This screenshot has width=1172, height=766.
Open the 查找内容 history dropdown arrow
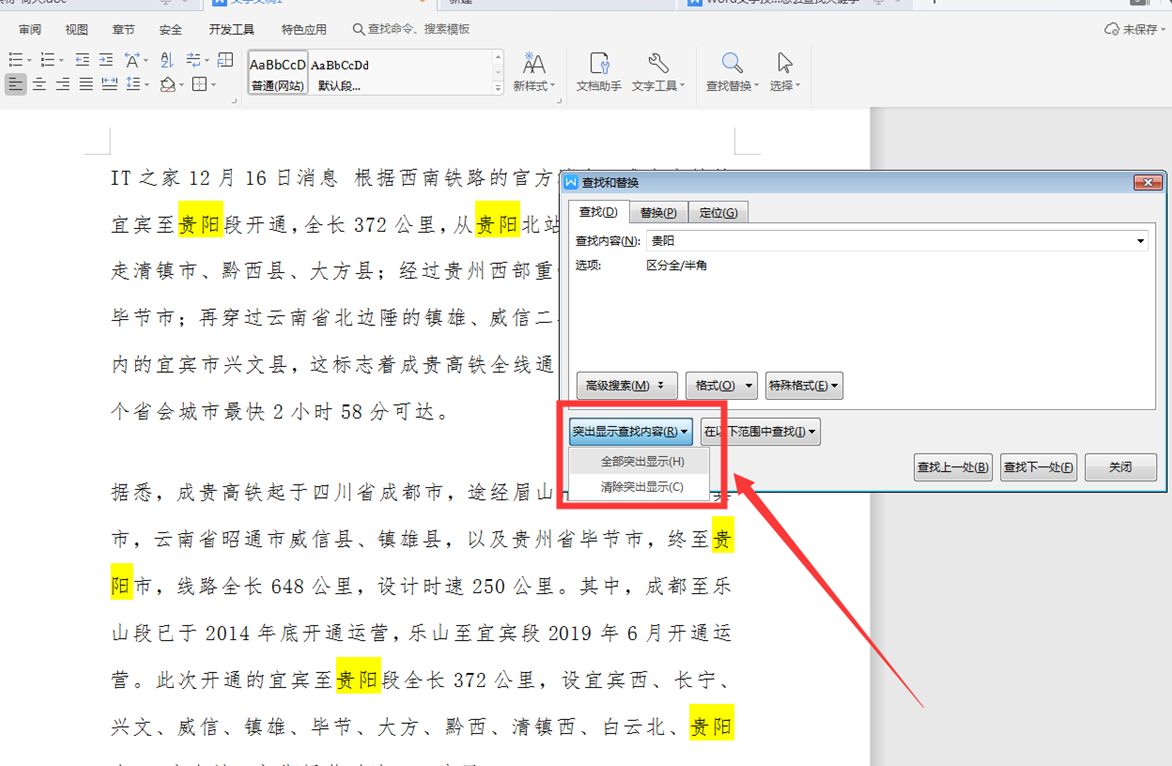click(x=1140, y=241)
